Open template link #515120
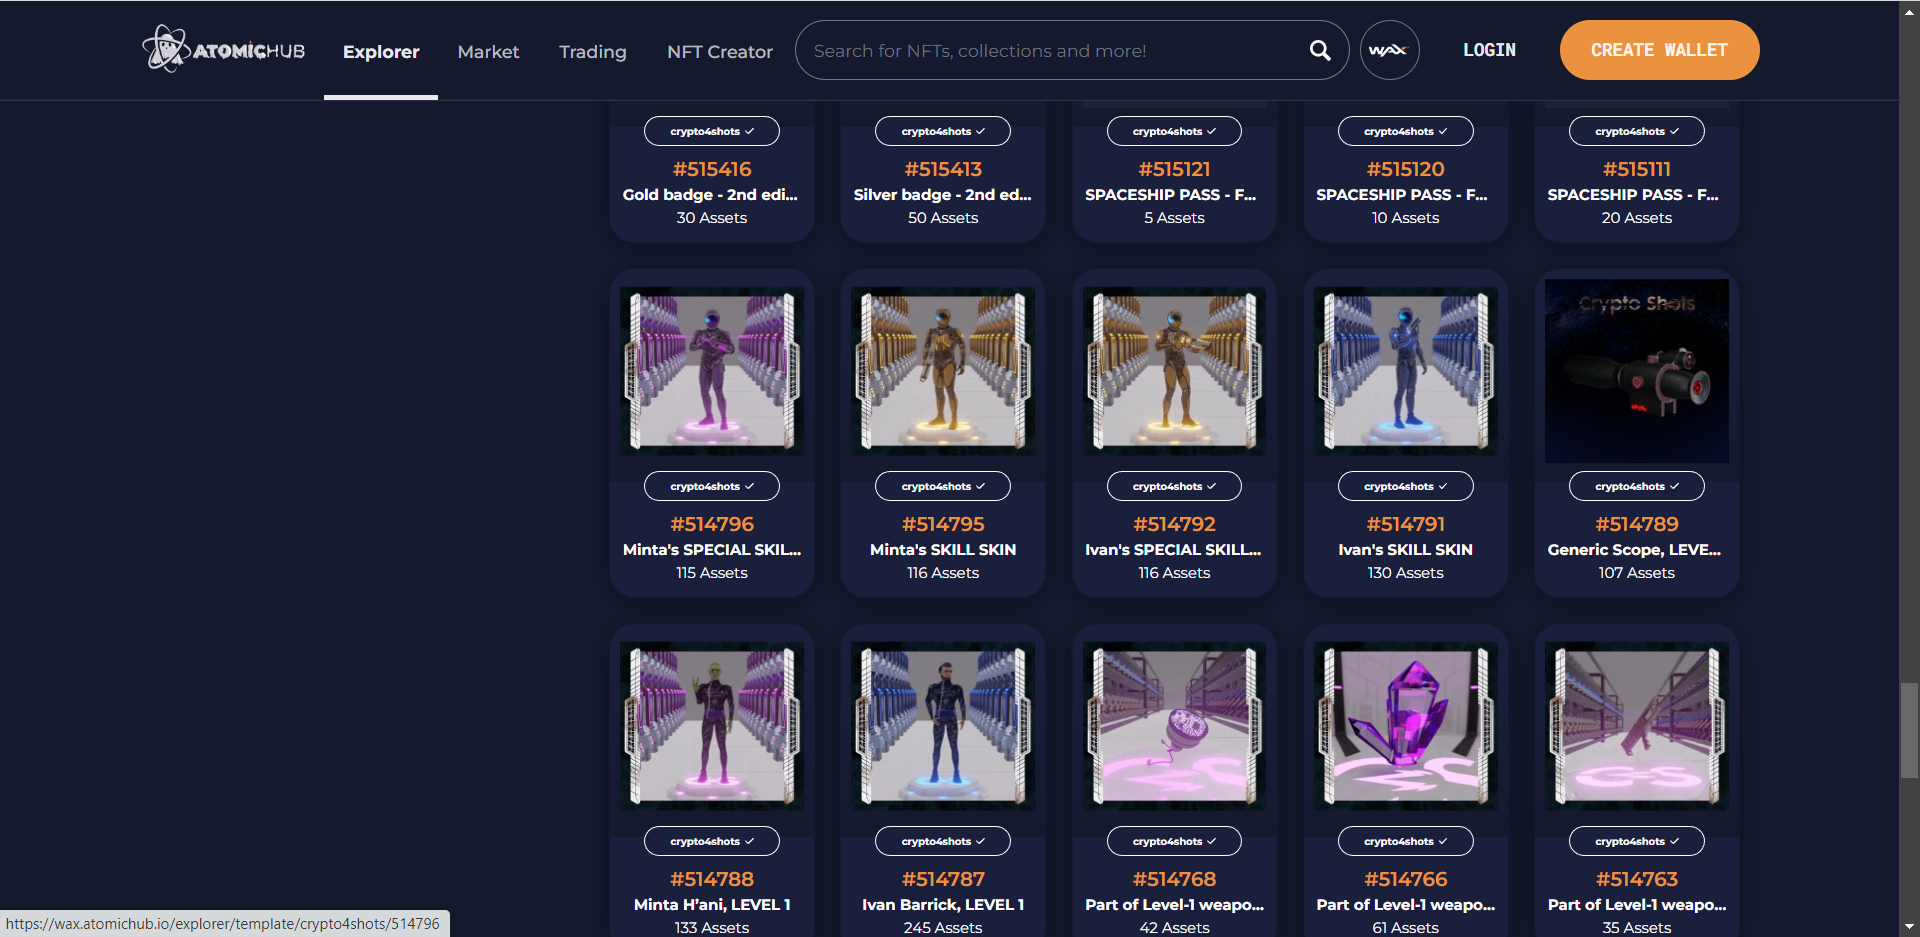Image resolution: width=1920 pixels, height=937 pixels. [1405, 169]
